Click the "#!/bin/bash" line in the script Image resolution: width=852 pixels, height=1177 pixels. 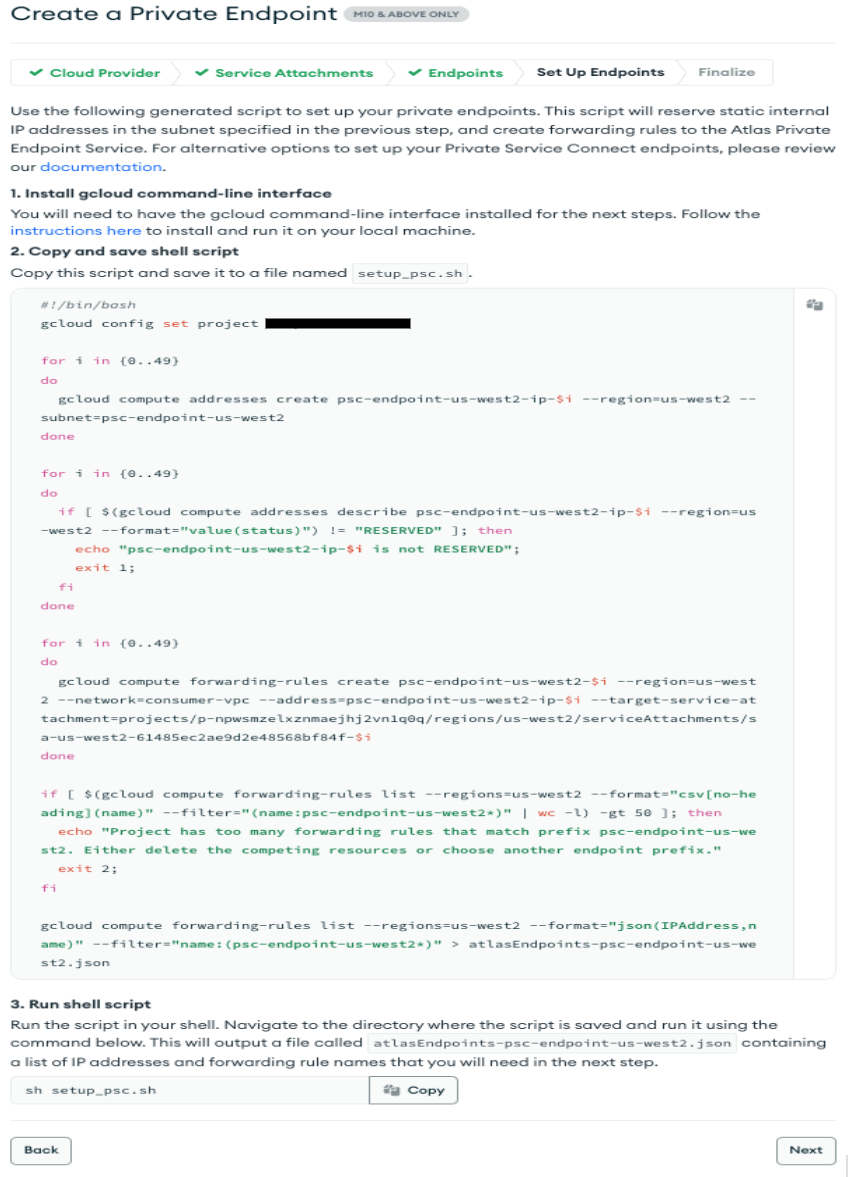click(x=88, y=305)
